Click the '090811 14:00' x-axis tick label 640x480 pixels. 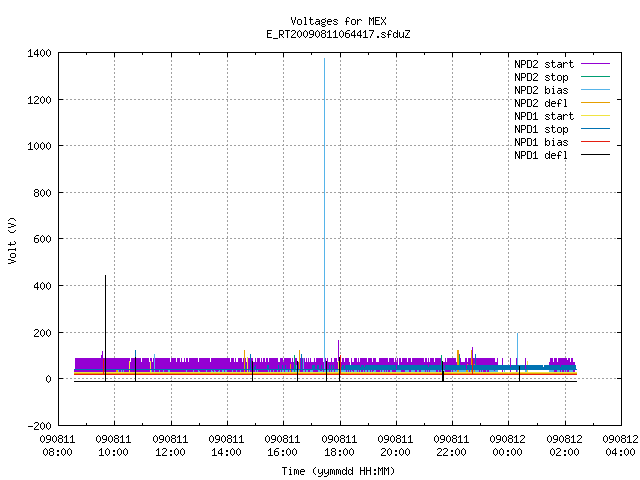(x=227, y=446)
